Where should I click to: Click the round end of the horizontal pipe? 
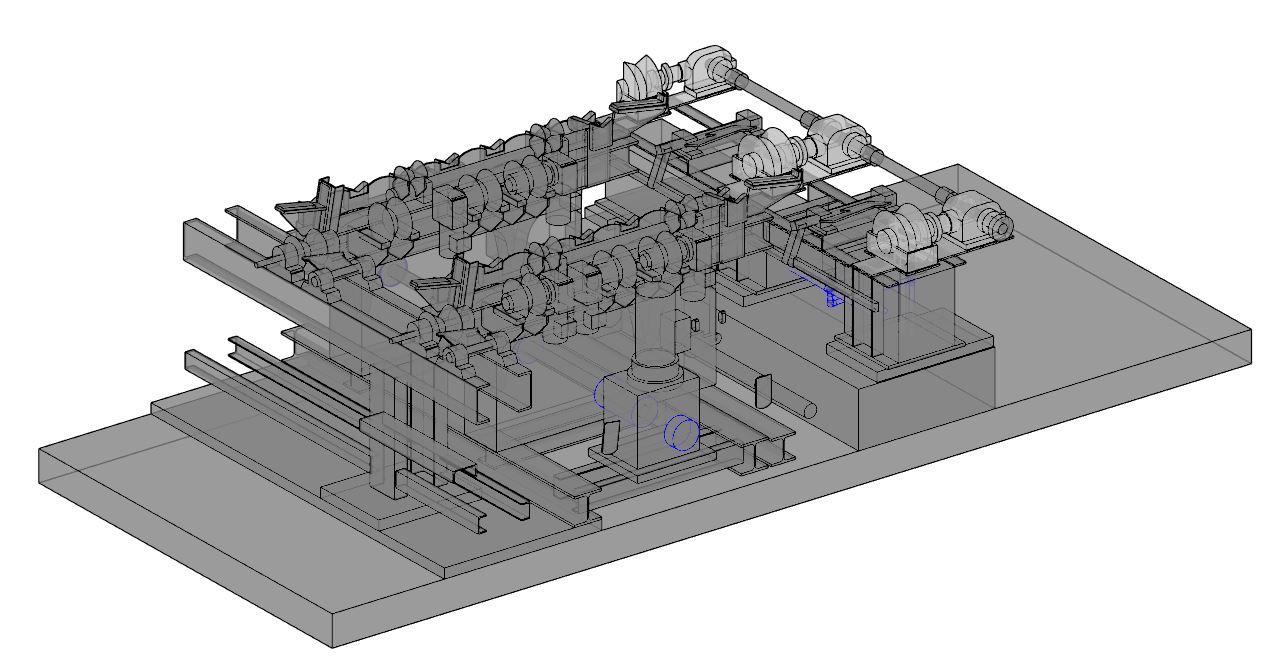[x=808, y=409]
